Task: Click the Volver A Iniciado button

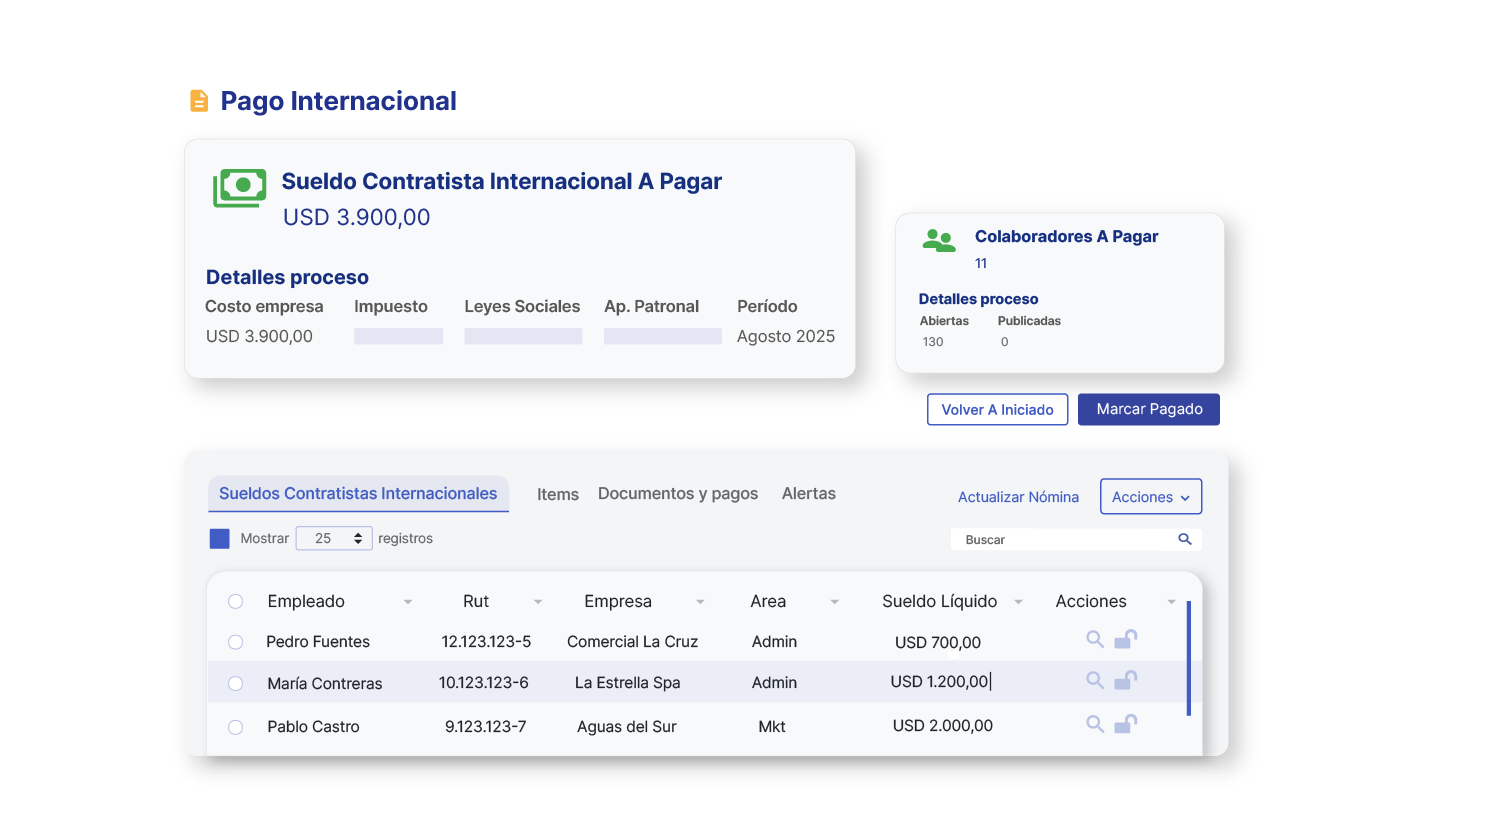Action: click(x=998, y=410)
